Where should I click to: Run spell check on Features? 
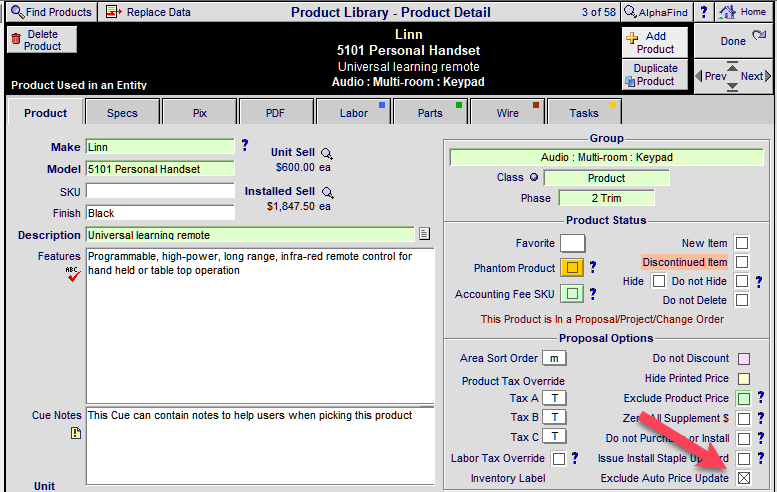(73, 273)
